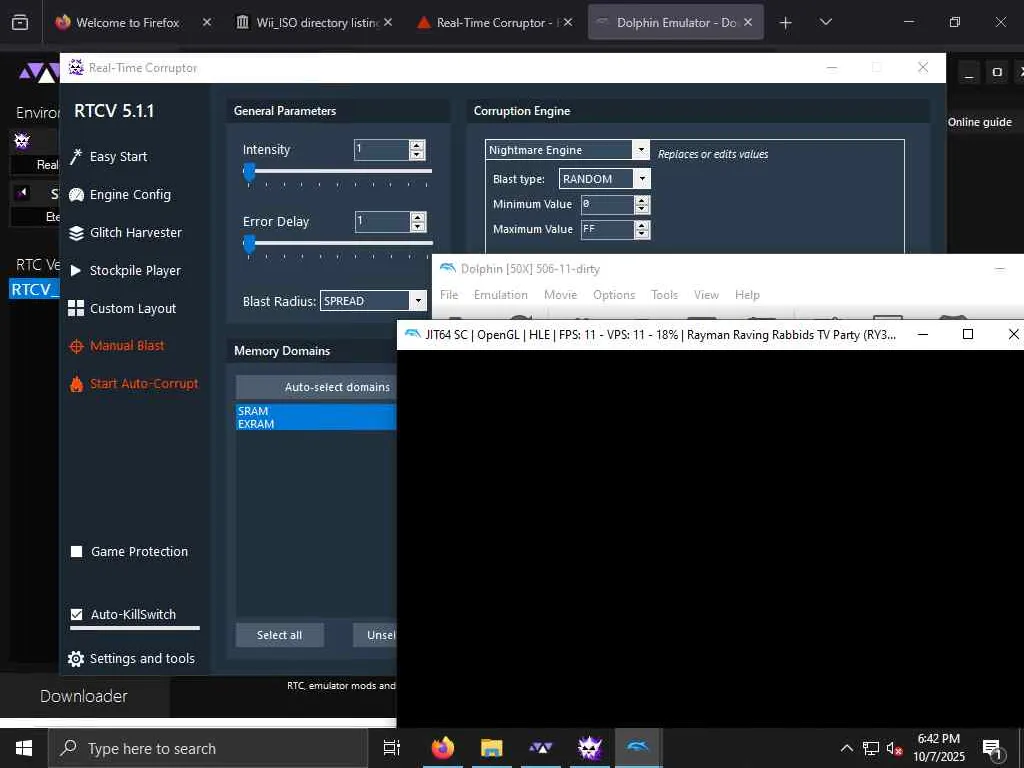Click the Error Delay slider handle
Image resolution: width=1024 pixels, height=768 pixels.
point(249,244)
